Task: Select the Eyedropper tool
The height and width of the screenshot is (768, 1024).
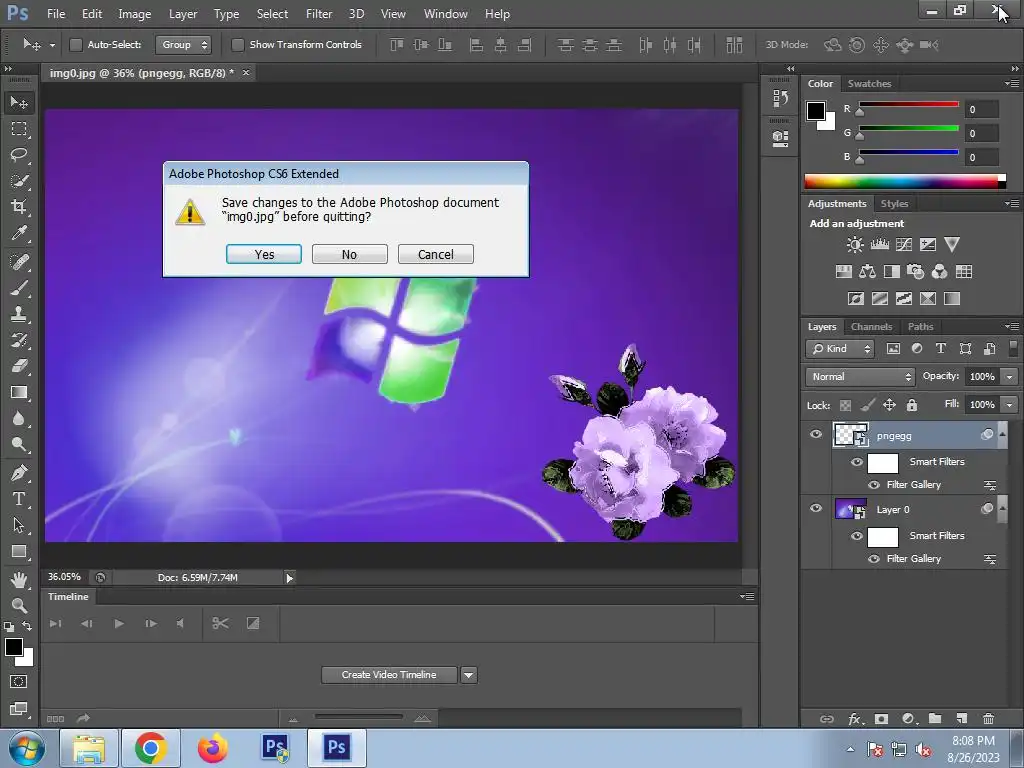Action: pos(19,233)
